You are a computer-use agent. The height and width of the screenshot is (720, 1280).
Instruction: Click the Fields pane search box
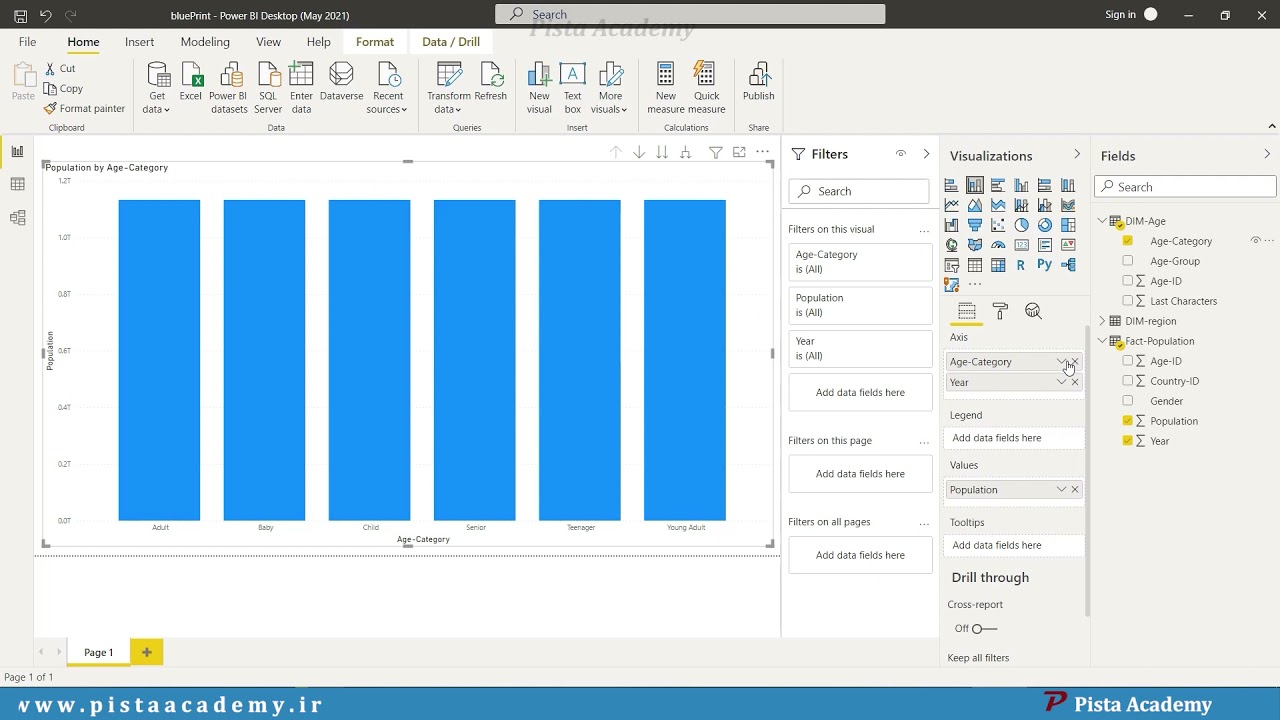(1185, 187)
